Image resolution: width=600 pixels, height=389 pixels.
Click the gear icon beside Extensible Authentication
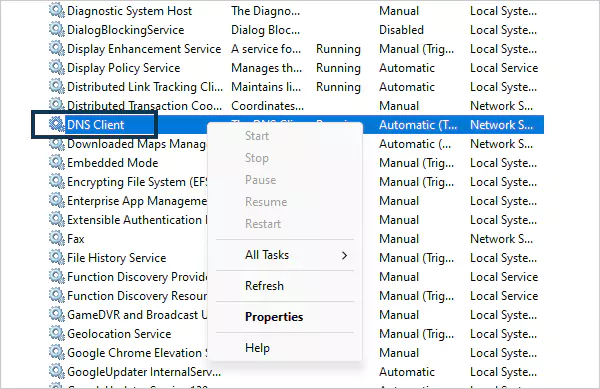(x=57, y=220)
